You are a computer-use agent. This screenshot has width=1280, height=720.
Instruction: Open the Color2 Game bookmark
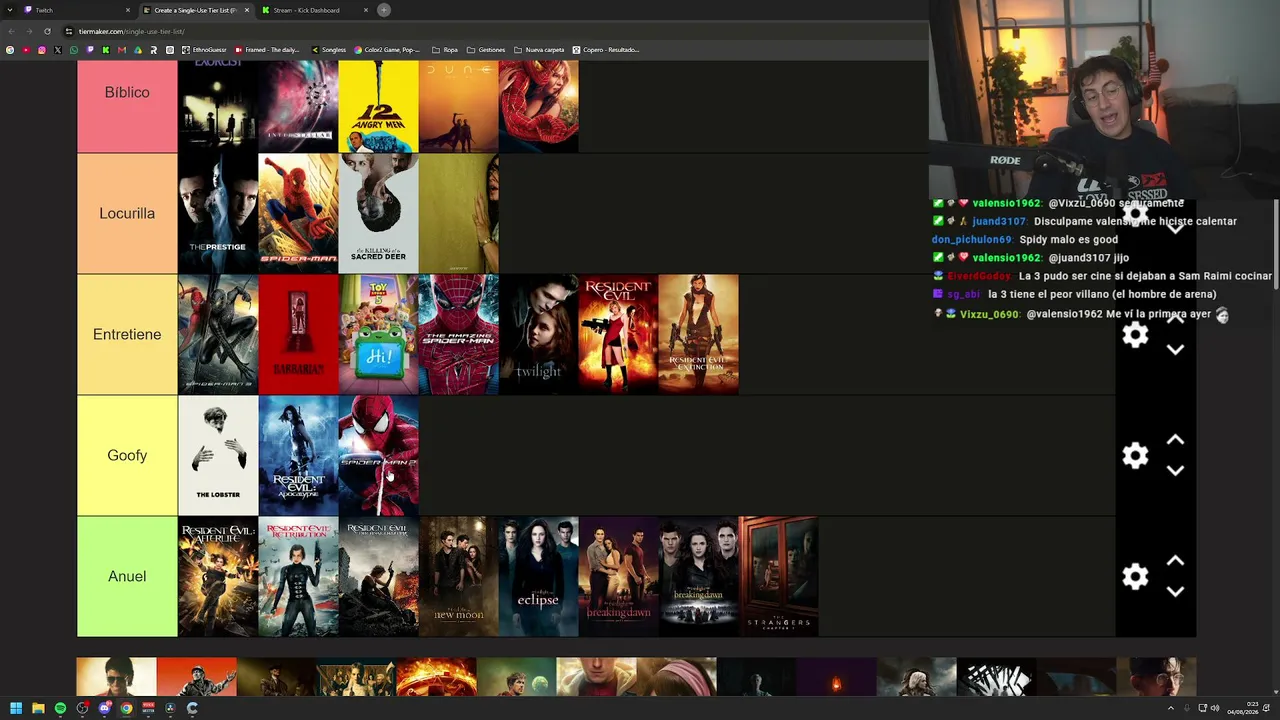(x=387, y=50)
